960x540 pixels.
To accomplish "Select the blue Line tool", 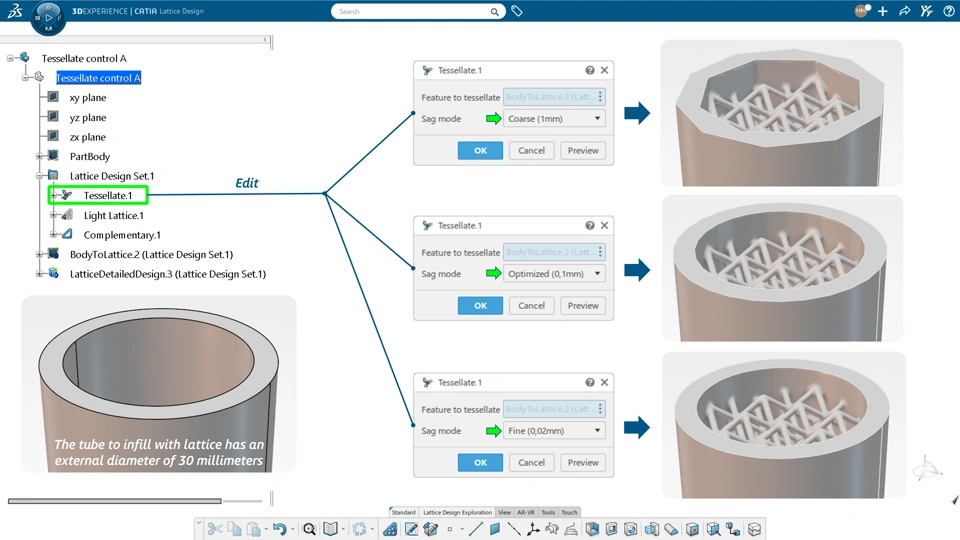I will pos(476,529).
